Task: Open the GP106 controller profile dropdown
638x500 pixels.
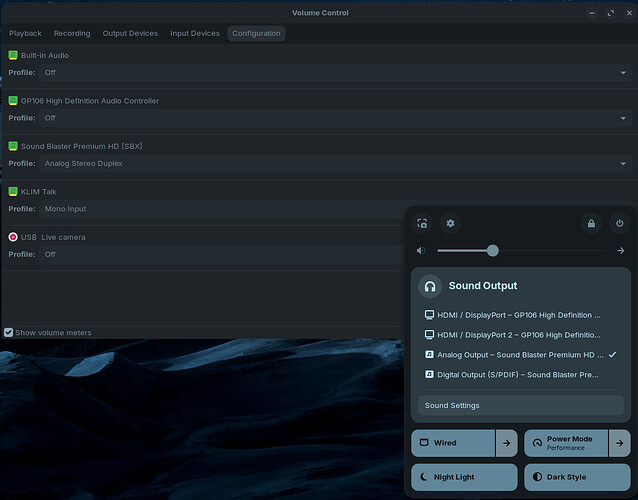Action: (x=335, y=118)
